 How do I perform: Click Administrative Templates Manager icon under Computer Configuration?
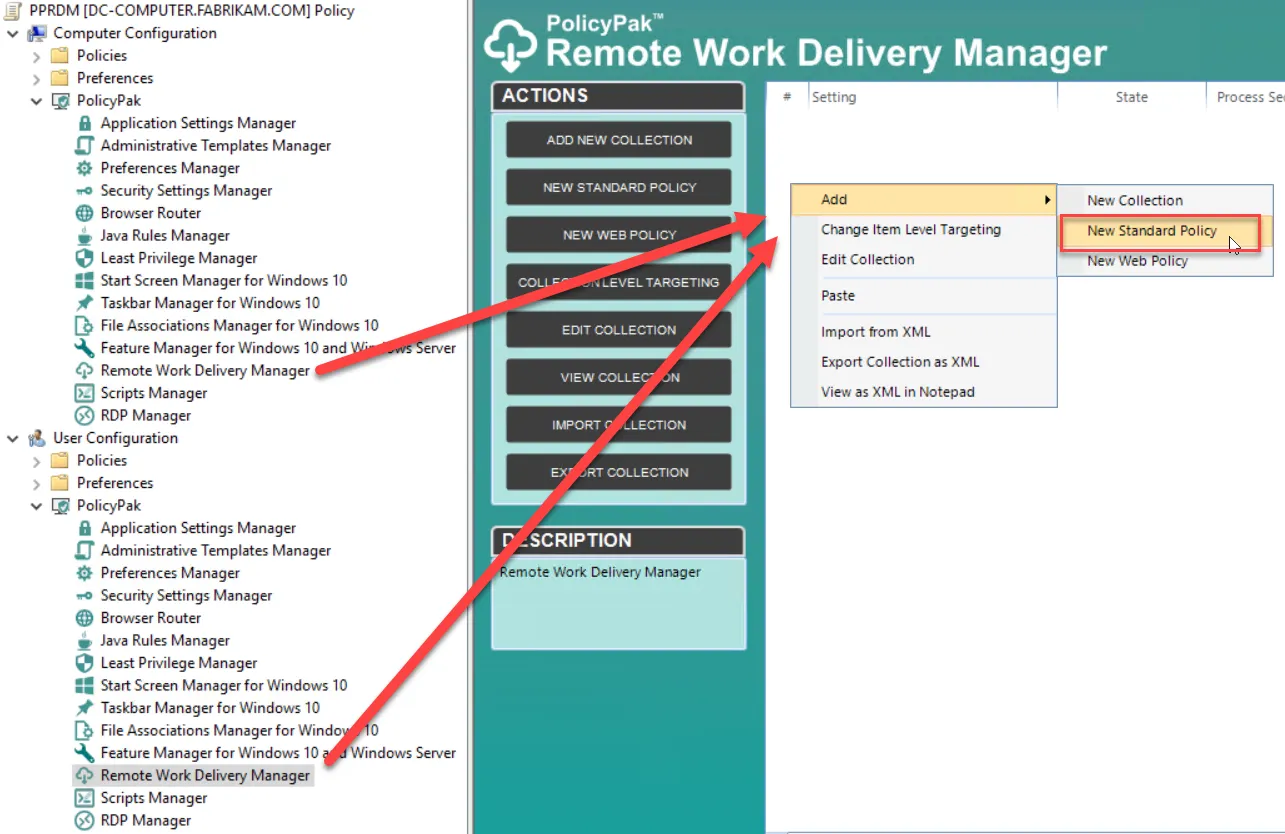point(85,146)
